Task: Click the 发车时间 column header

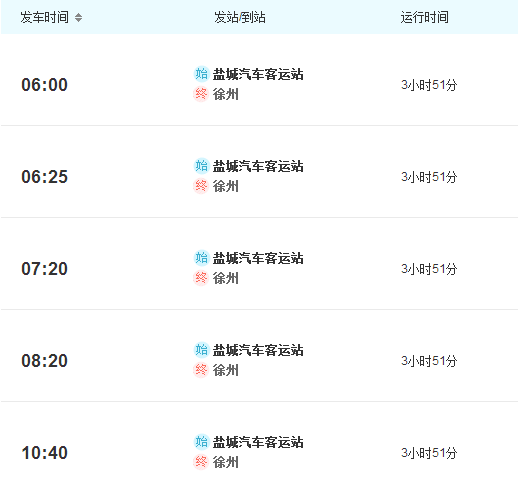Action: tap(45, 17)
